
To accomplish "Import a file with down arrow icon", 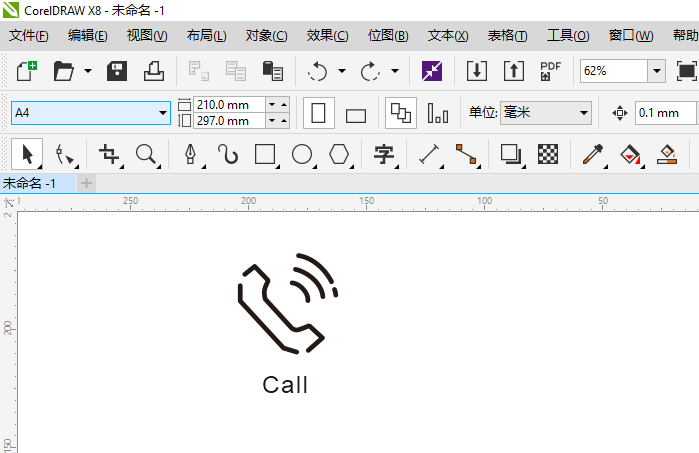I will pyautogui.click(x=477, y=71).
